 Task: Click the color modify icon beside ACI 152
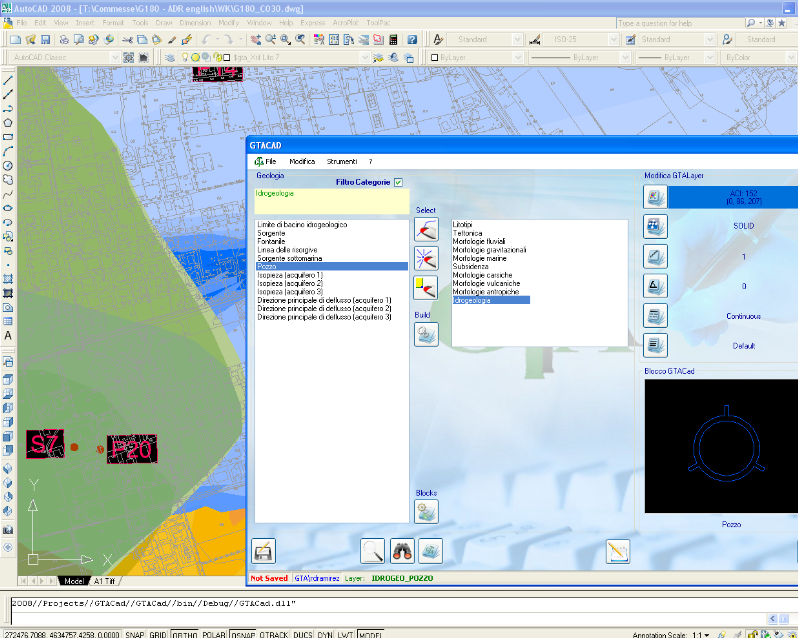pos(655,197)
